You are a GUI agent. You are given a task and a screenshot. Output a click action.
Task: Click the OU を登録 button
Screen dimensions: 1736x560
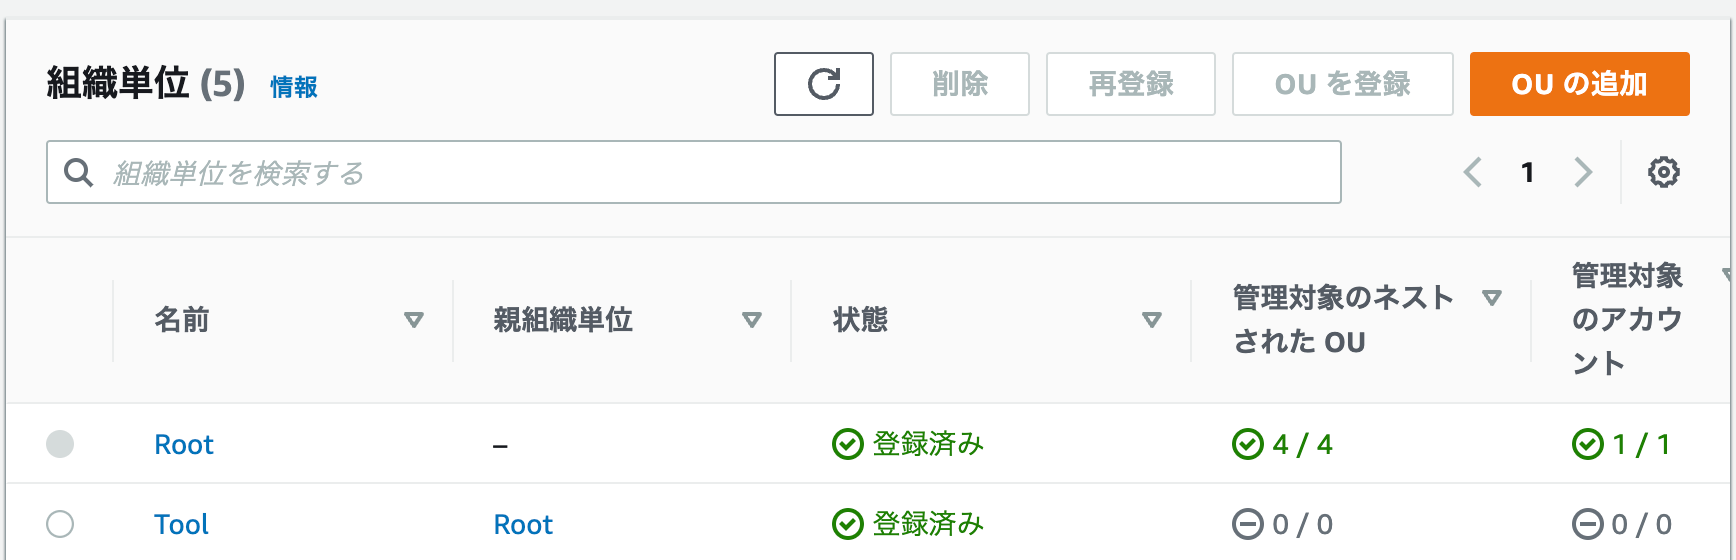point(1342,84)
